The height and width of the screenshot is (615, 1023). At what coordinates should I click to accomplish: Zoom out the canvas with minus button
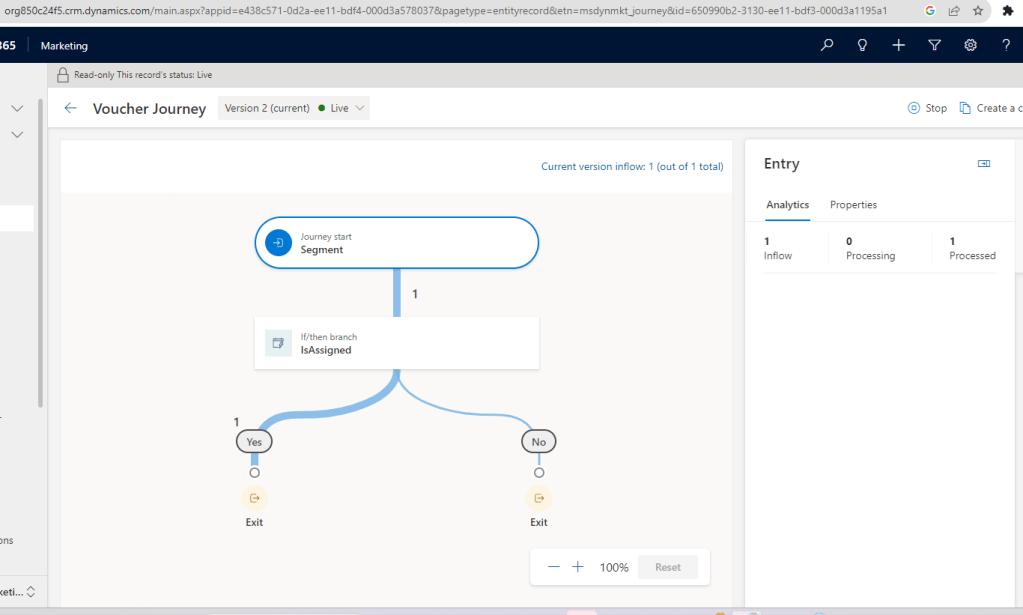click(x=554, y=567)
